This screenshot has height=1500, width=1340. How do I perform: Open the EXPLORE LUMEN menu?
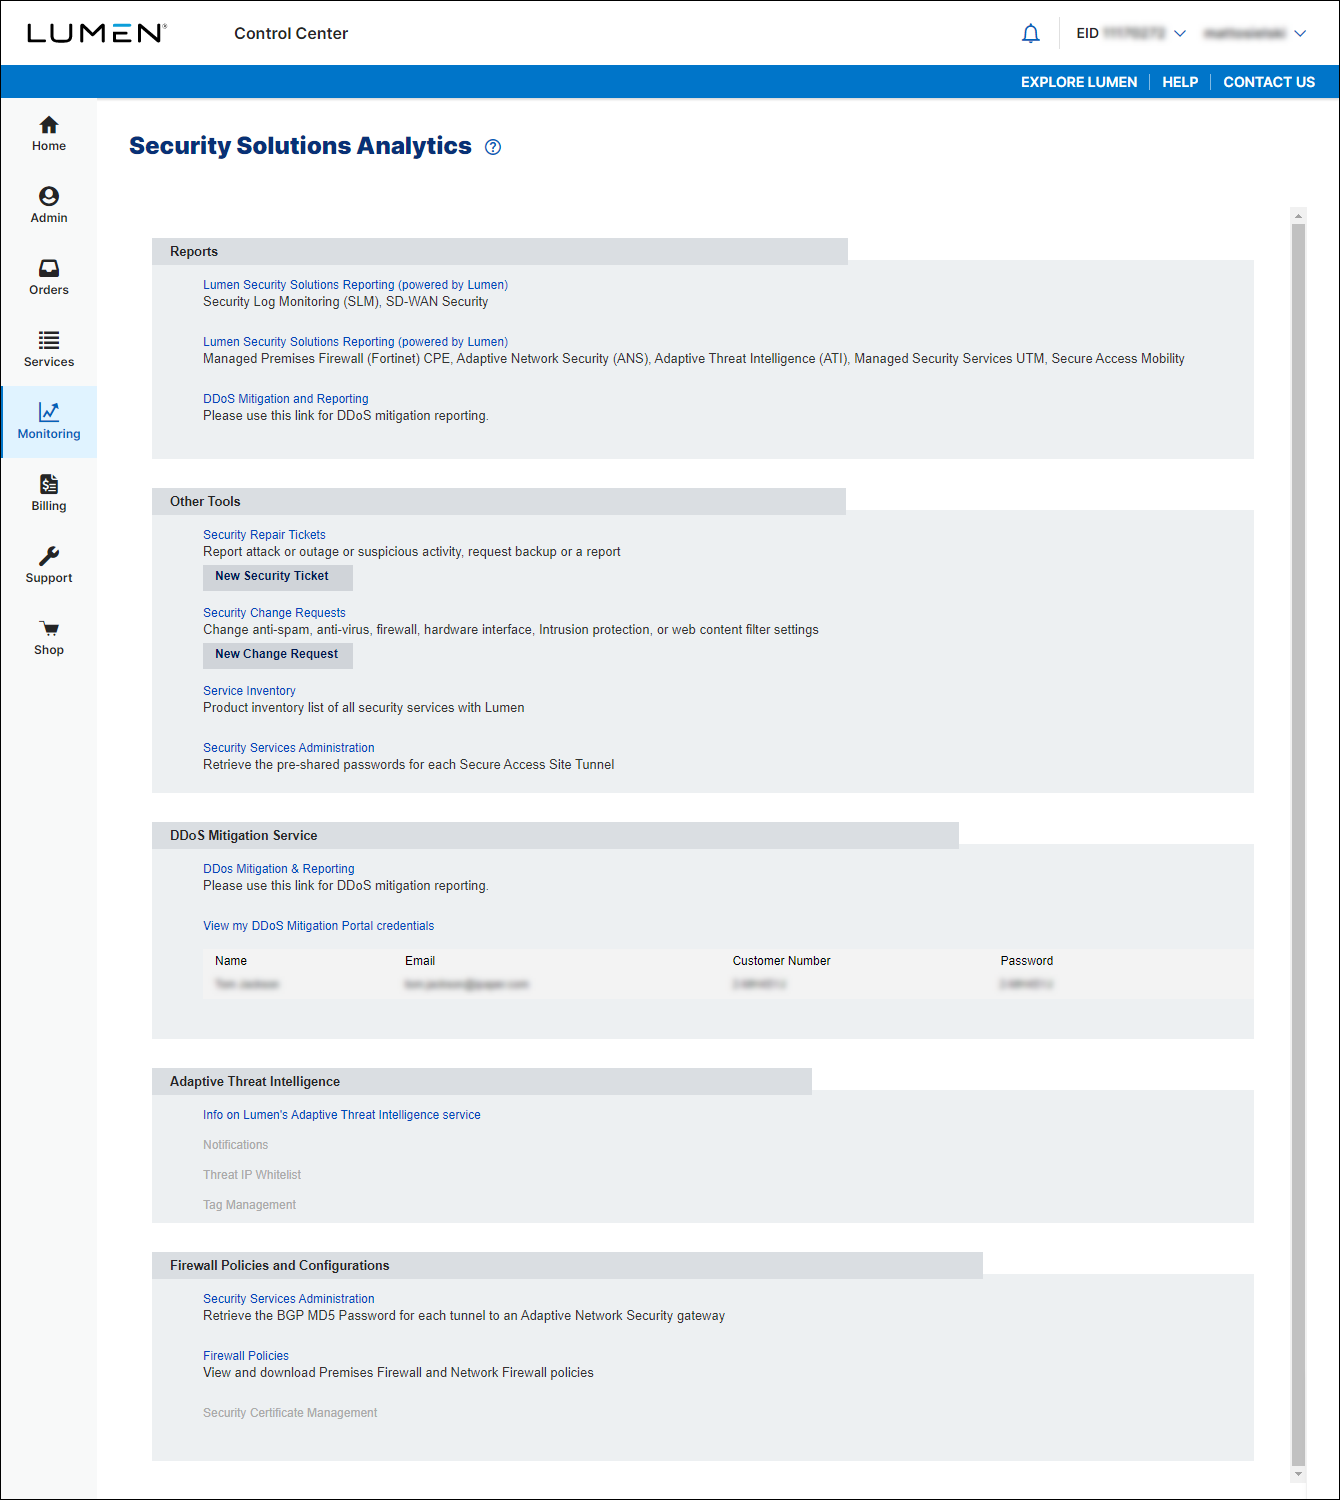[x=1079, y=82]
